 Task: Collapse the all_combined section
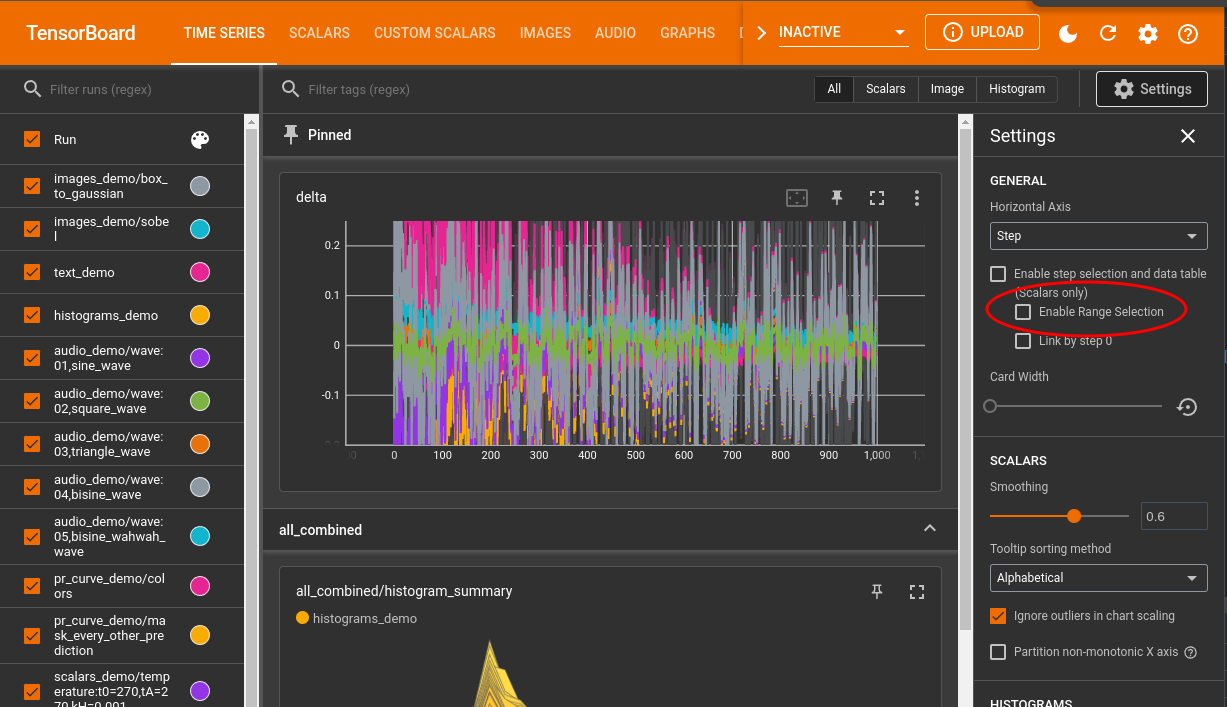[929, 528]
